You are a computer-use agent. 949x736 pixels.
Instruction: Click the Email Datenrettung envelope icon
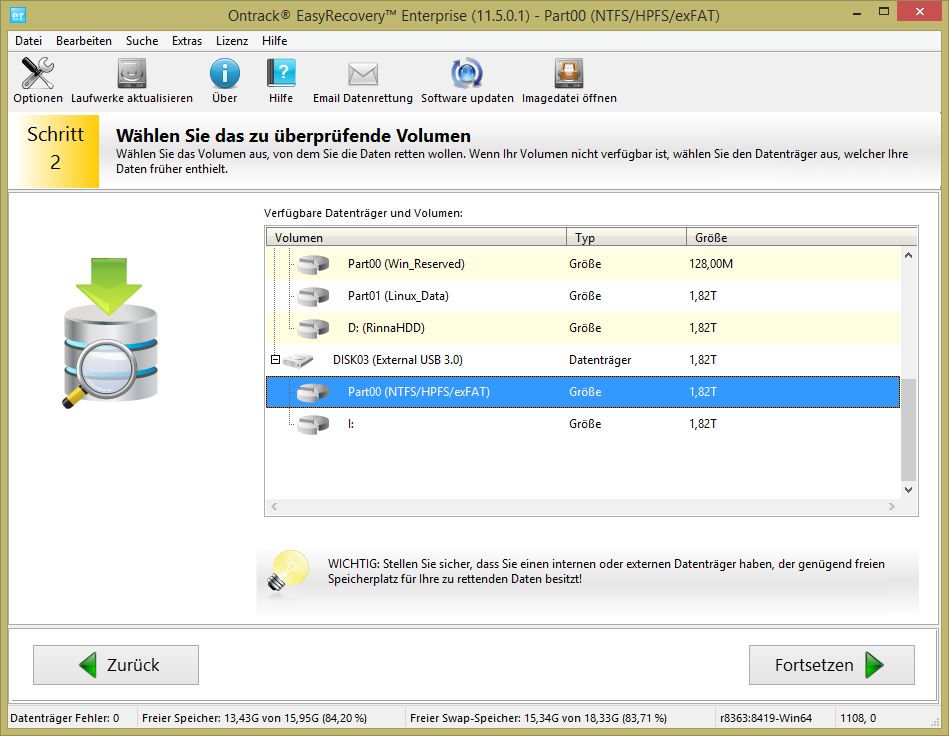click(x=363, y=74)
